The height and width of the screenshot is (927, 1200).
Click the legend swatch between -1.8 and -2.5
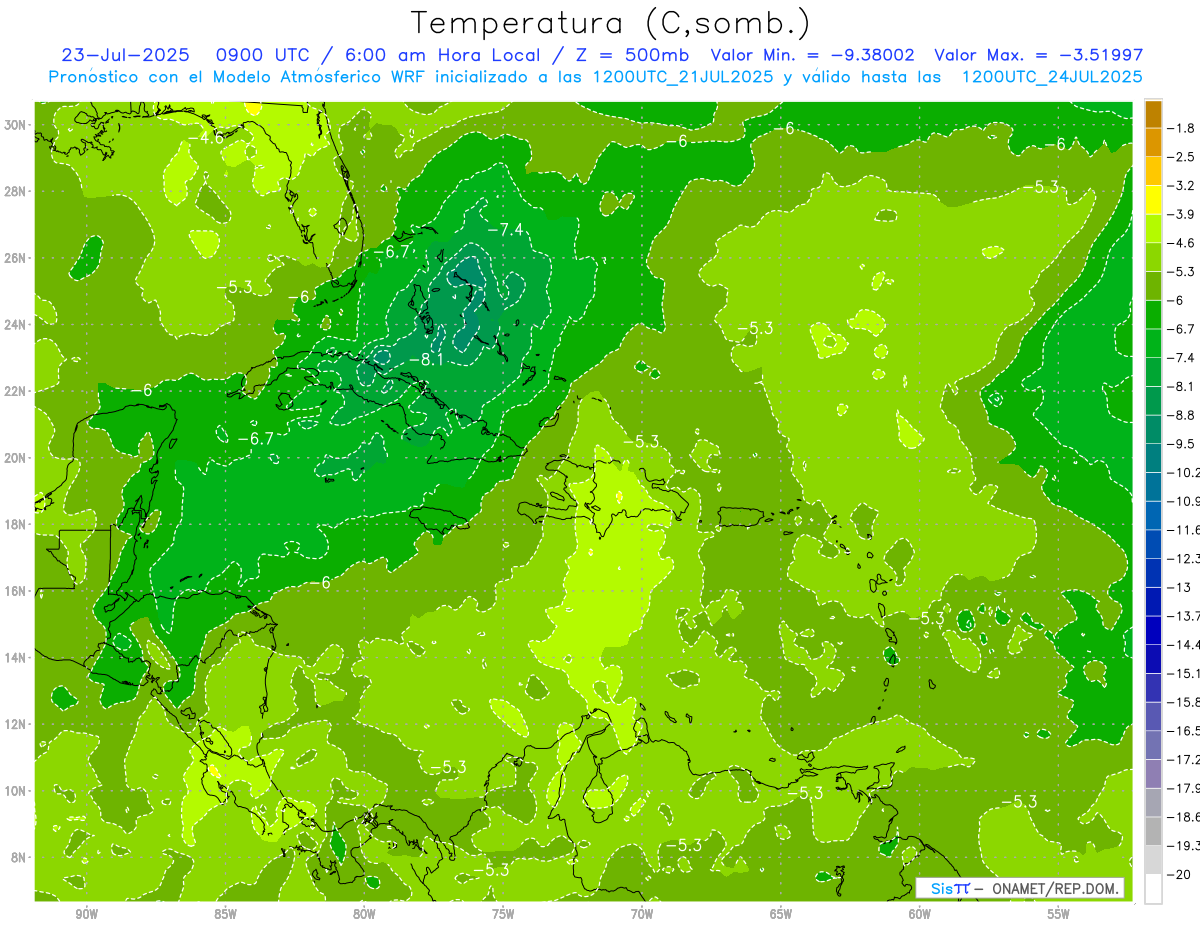(1153, 143)
